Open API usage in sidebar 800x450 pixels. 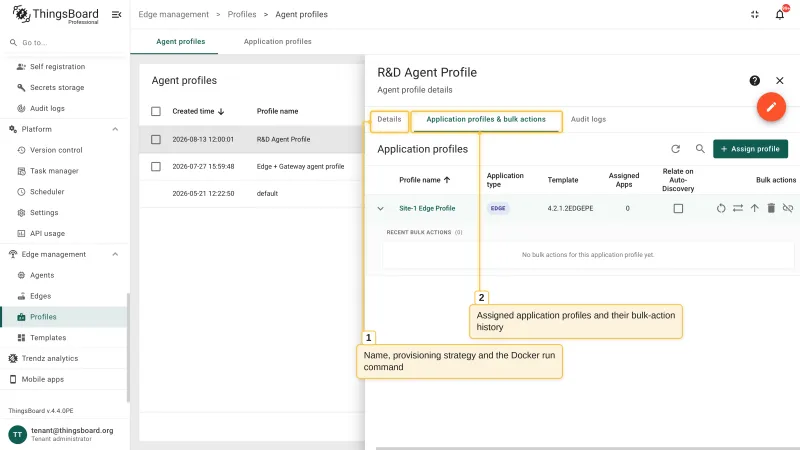(64, 234)
